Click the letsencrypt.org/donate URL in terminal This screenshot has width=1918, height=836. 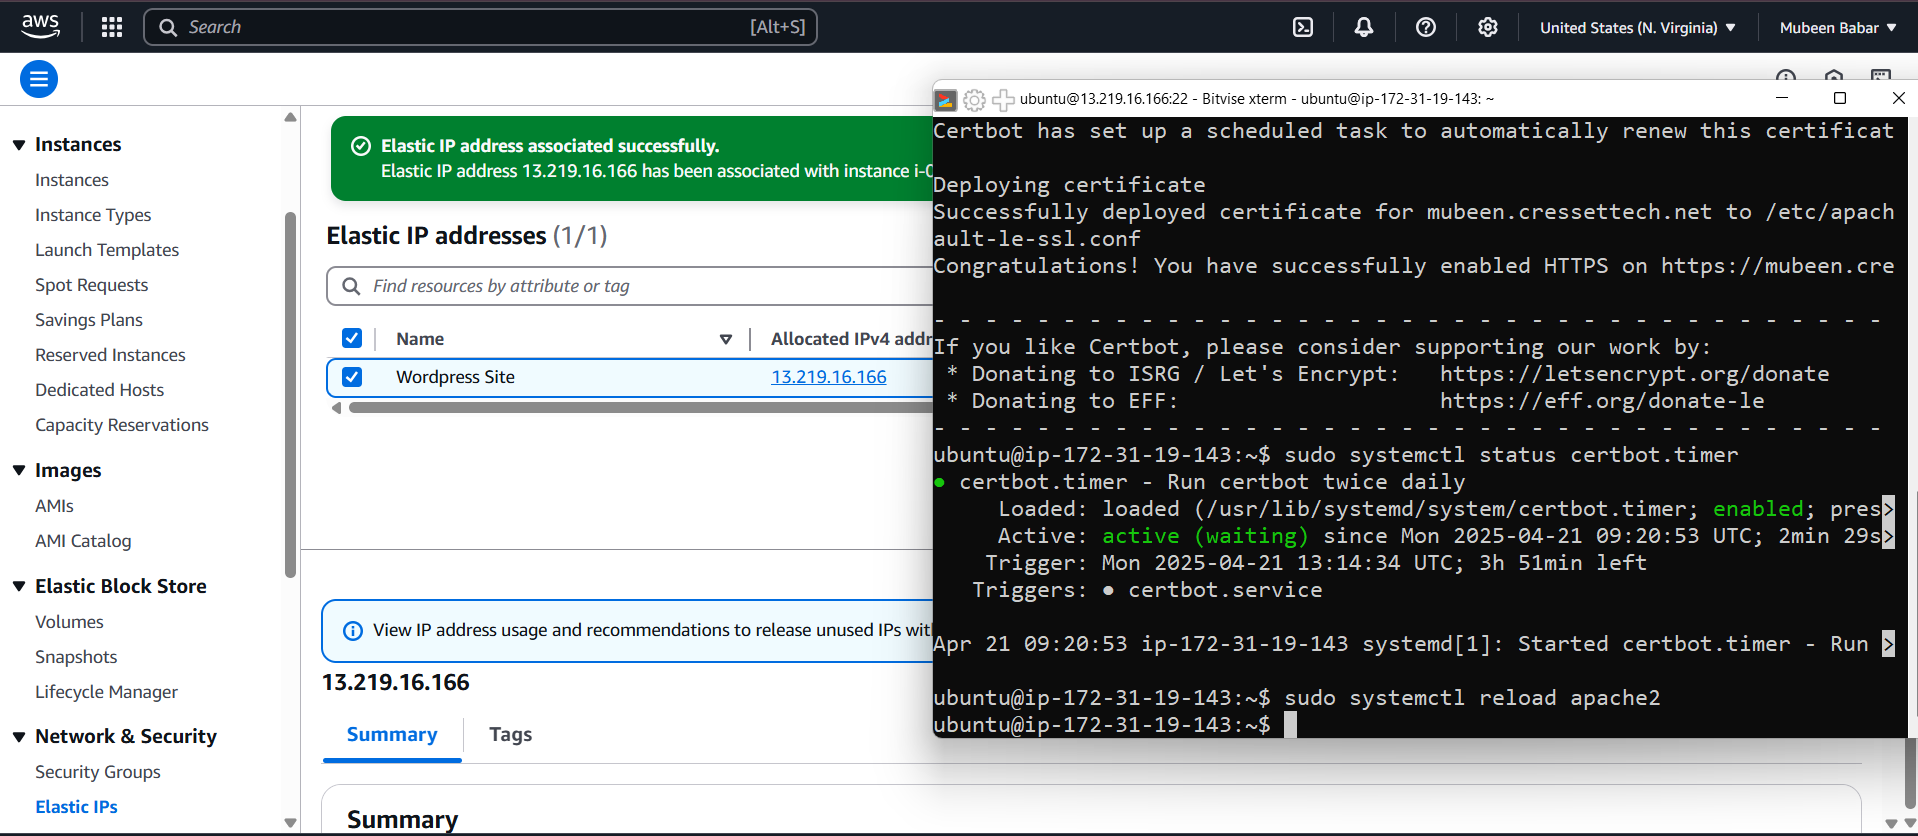click(1634, 374)
